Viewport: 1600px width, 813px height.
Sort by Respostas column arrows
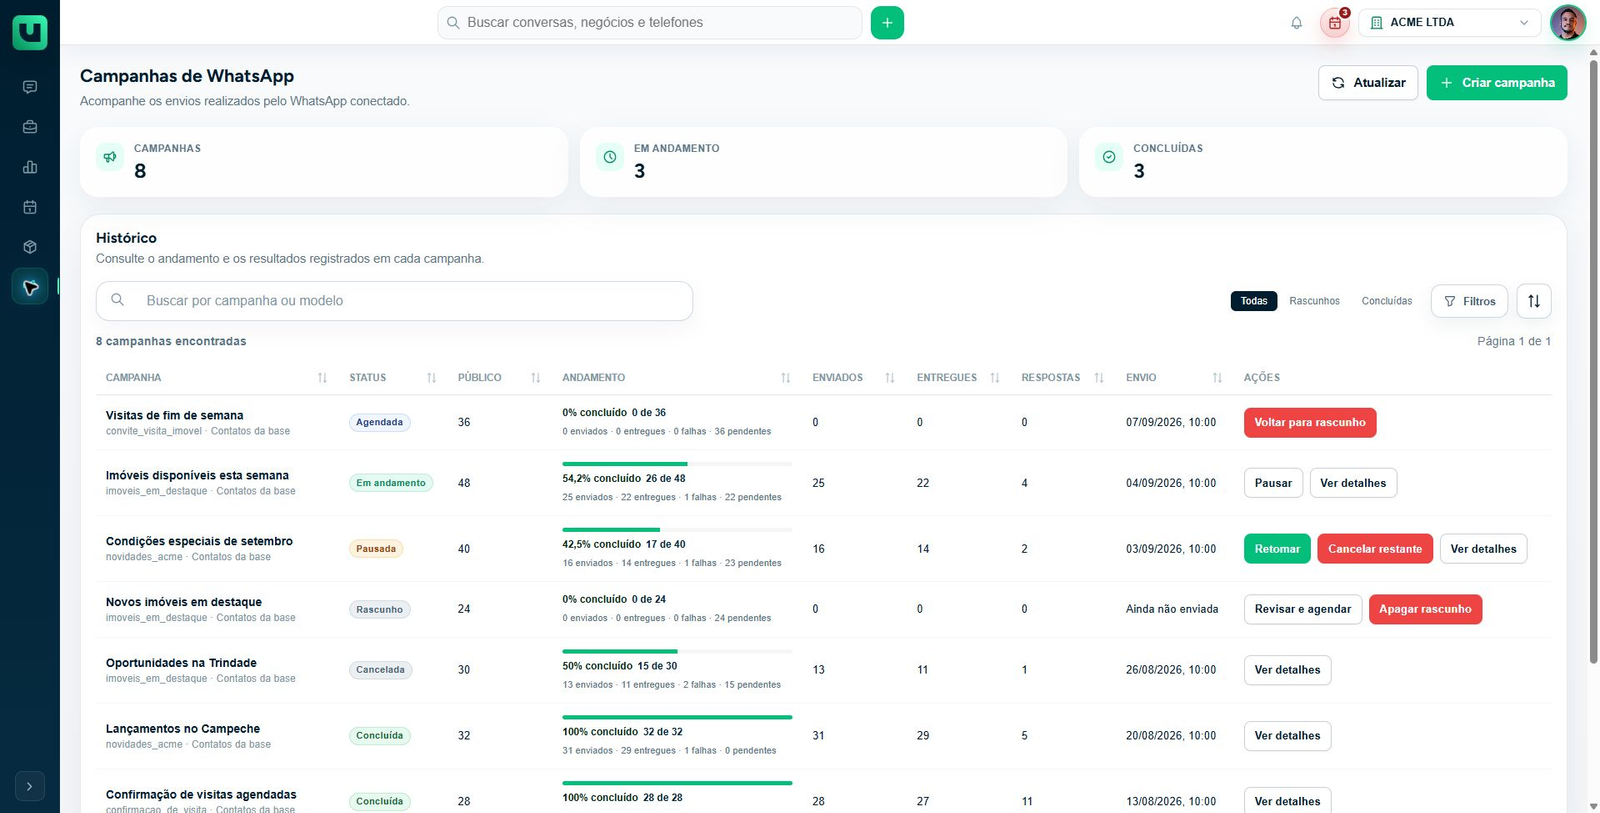coord(1098,378)
